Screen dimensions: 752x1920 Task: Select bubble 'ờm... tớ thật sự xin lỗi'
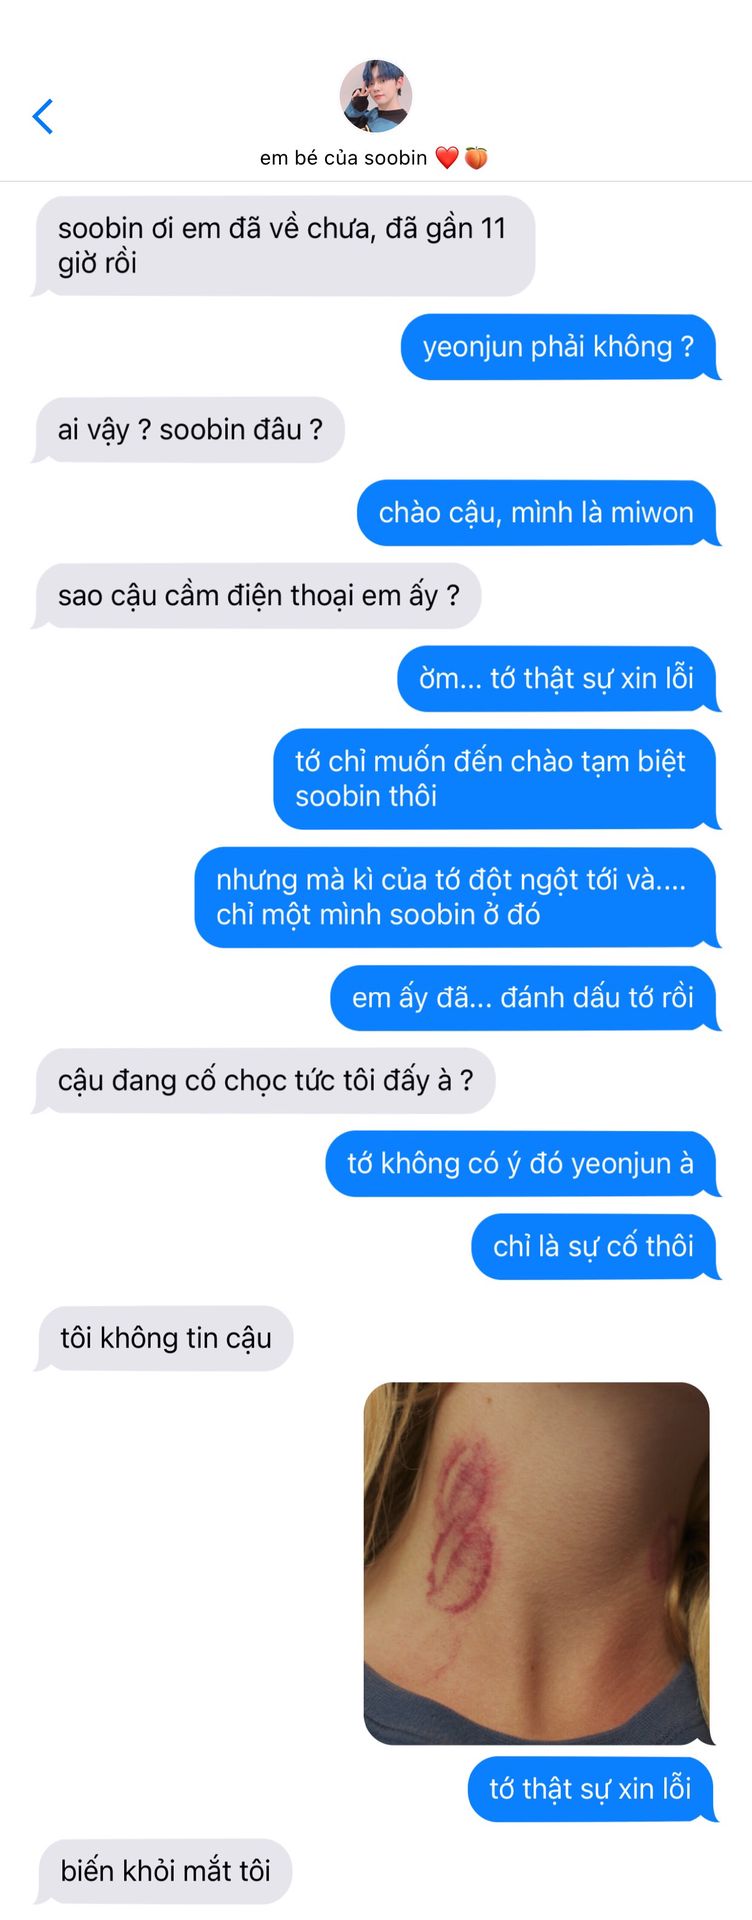pyautogui.click(x=557, y=679)
